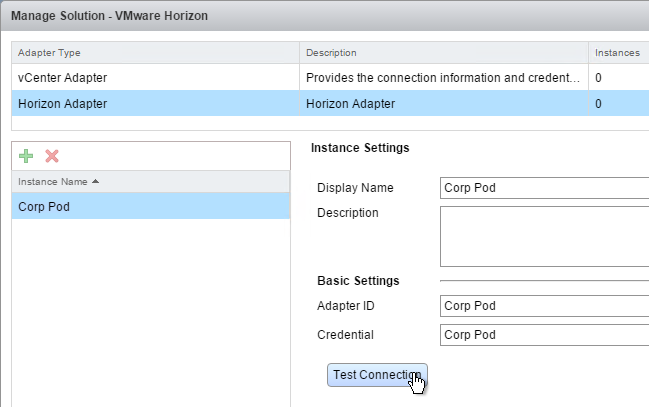Click Horizon Adapter description cell
649x407 pixels.
coord(444,104)
